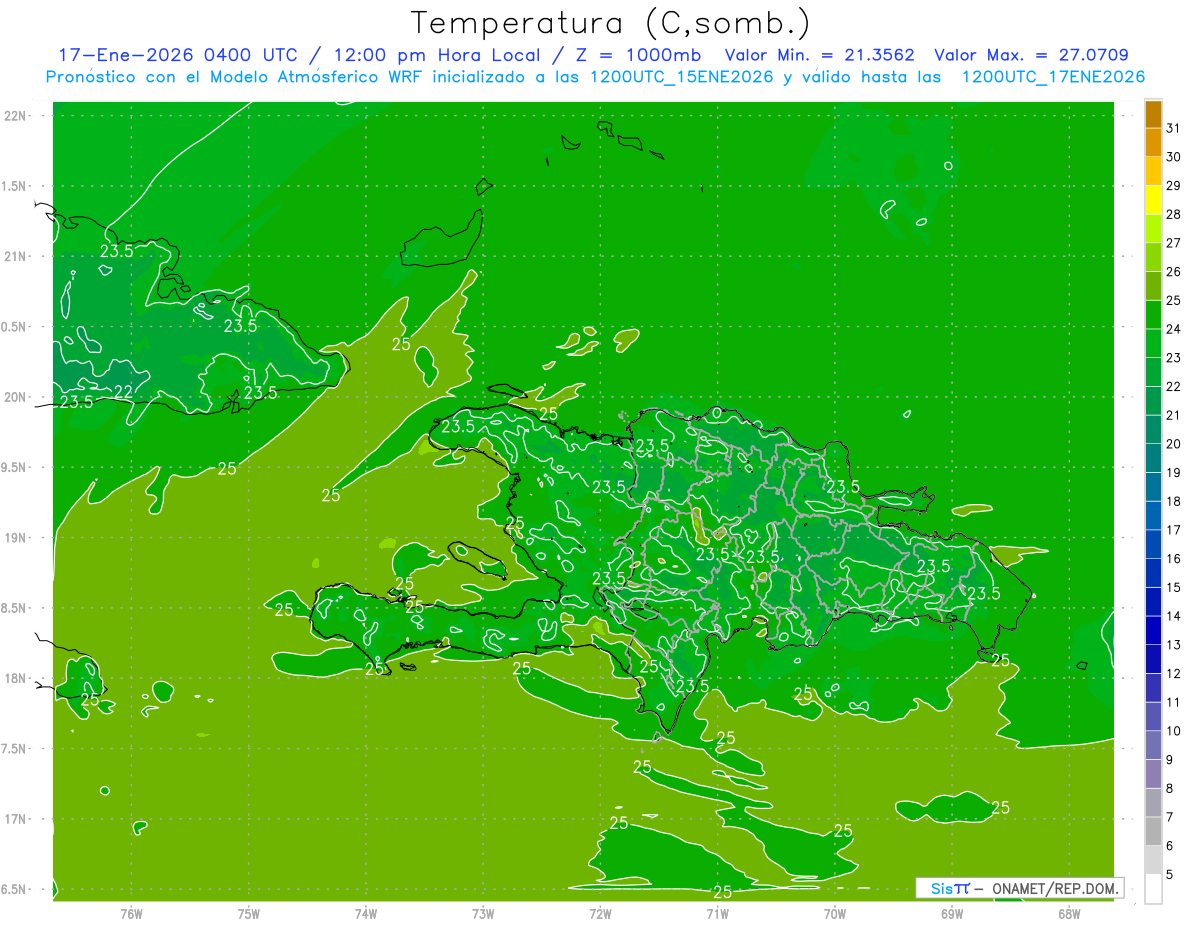Click the legend value 25
The height and width of the screenshot is (927, 1200).
click(1173, 300)
